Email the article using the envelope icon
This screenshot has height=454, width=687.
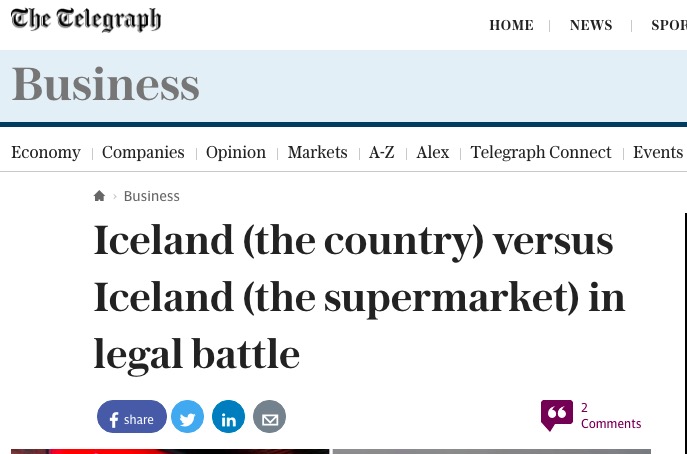(269, 417)
